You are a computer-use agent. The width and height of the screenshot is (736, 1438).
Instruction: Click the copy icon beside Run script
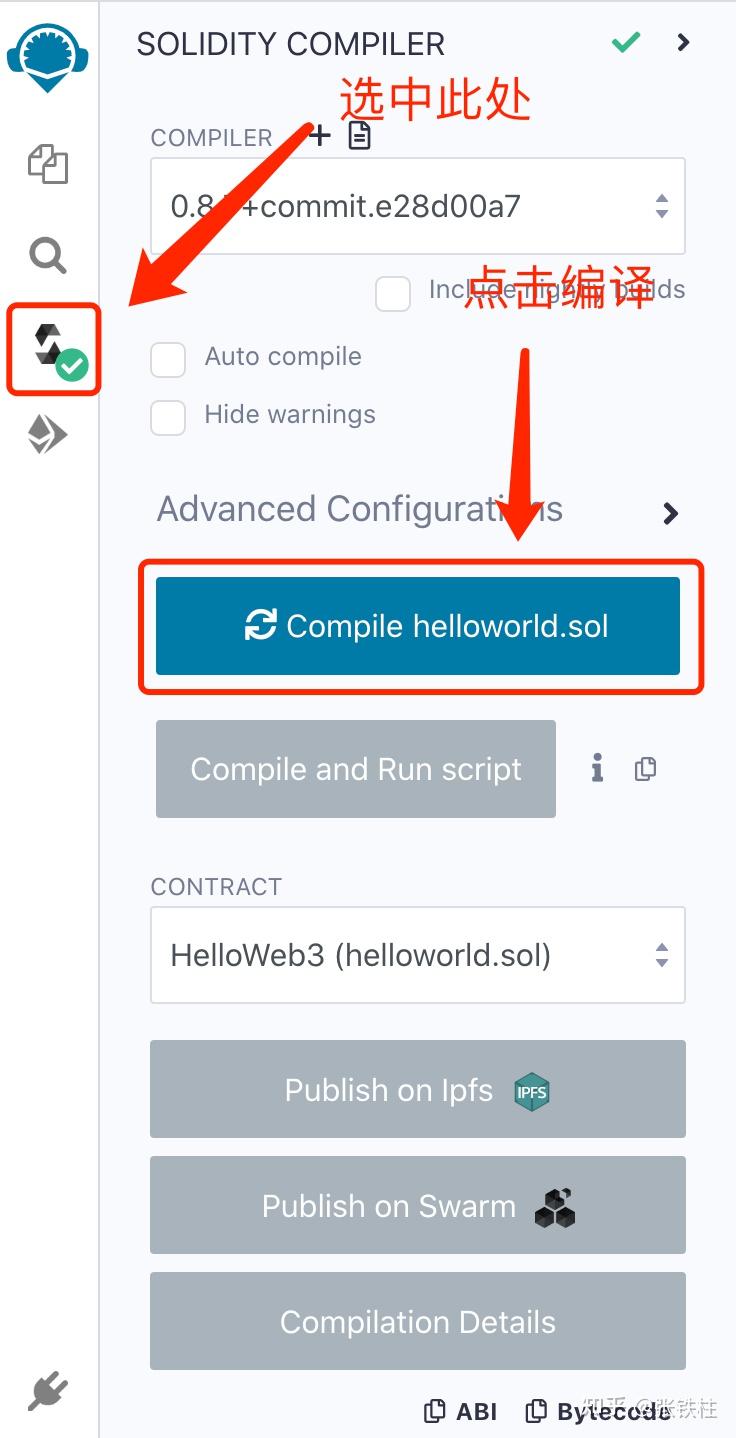[x=645, y=769]
